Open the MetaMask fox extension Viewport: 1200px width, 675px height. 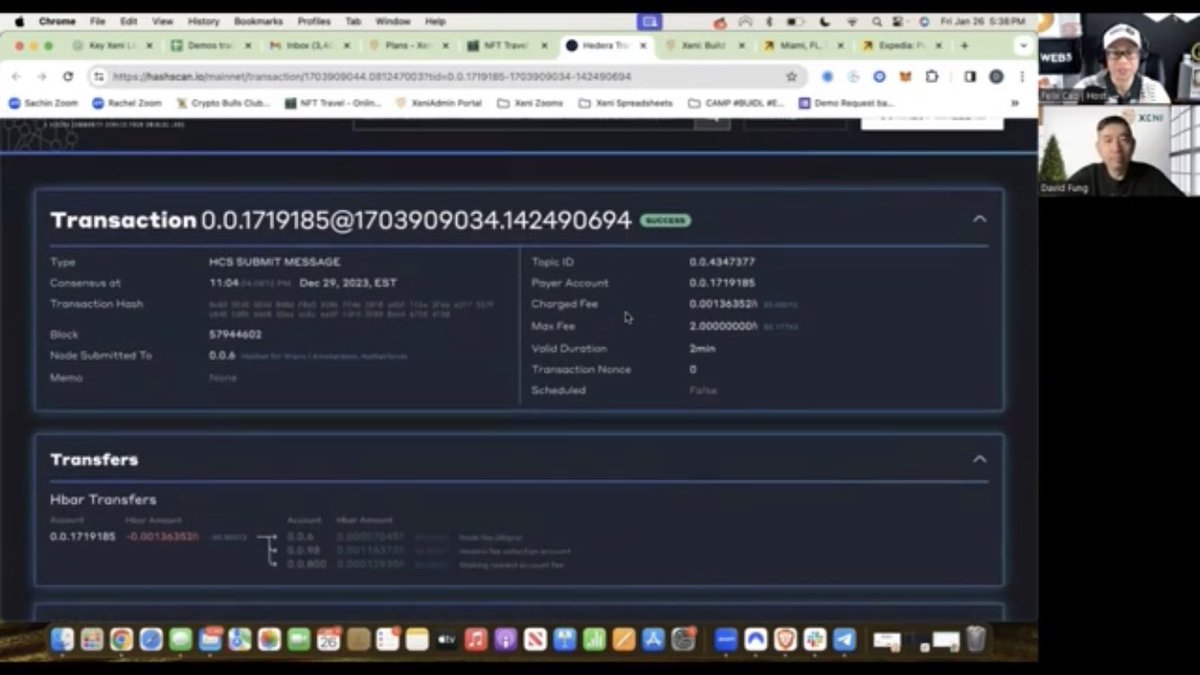[x=905, y=76]
